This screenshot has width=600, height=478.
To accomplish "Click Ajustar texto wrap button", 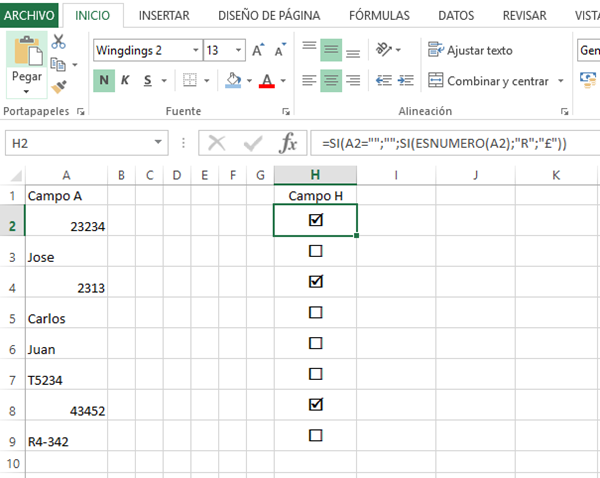I will 470,50.
